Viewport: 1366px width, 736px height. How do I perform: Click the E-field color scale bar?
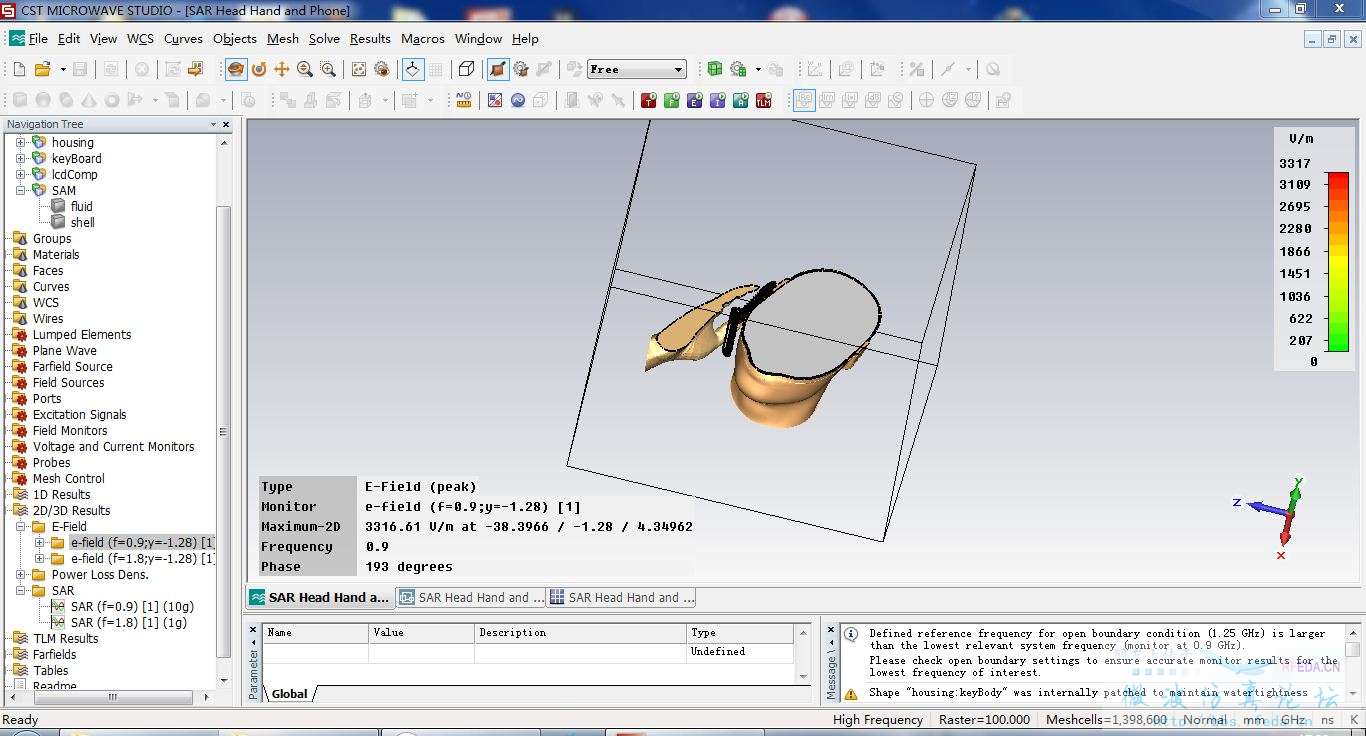point(1336,262)
